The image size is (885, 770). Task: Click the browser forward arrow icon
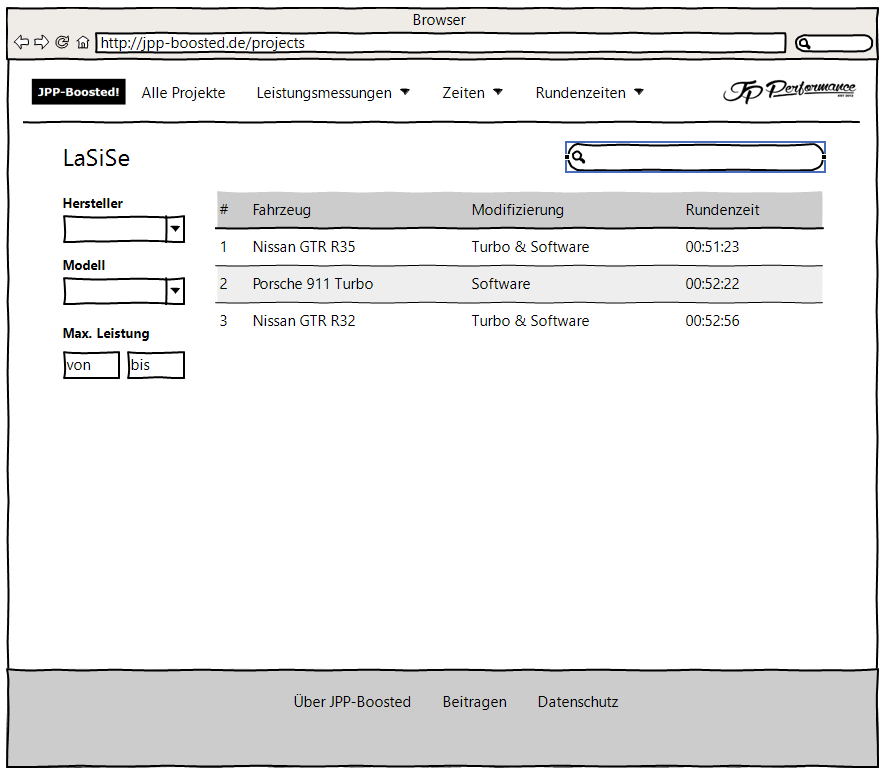(x=41, y=42)
